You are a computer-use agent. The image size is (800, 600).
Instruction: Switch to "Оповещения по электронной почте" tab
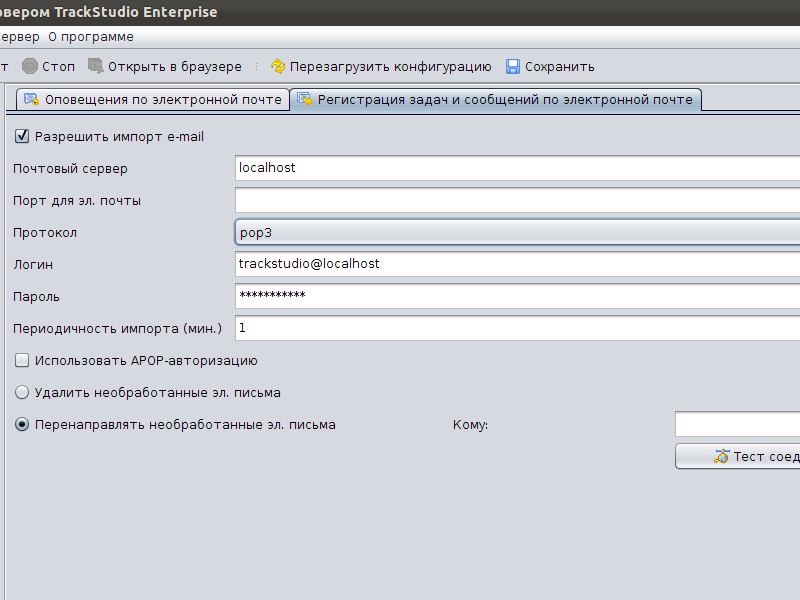(159, 100)
